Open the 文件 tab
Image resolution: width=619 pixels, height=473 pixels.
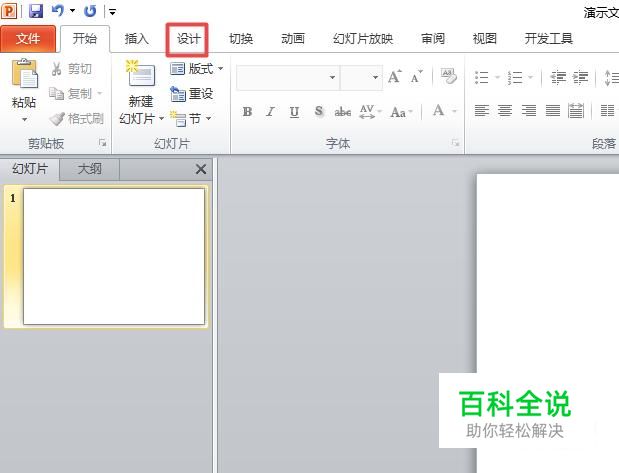pyautogui.click(x=28, y=39)
